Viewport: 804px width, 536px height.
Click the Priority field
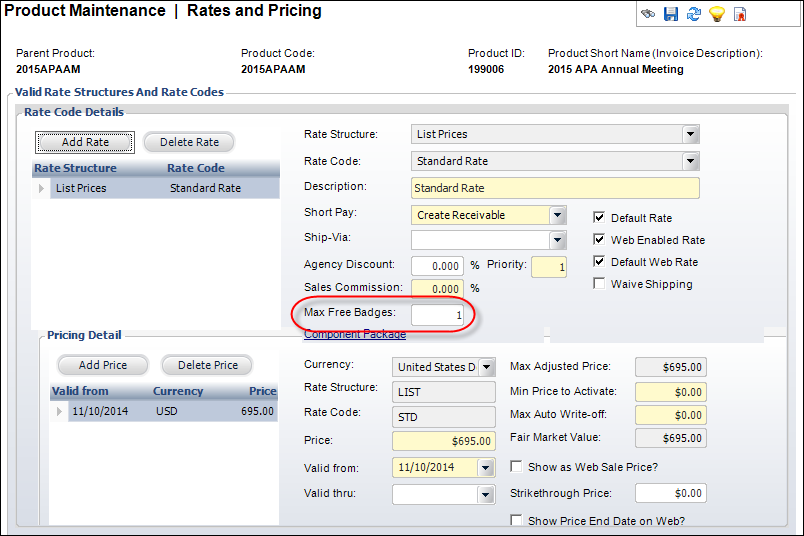[x=549, y=267]
